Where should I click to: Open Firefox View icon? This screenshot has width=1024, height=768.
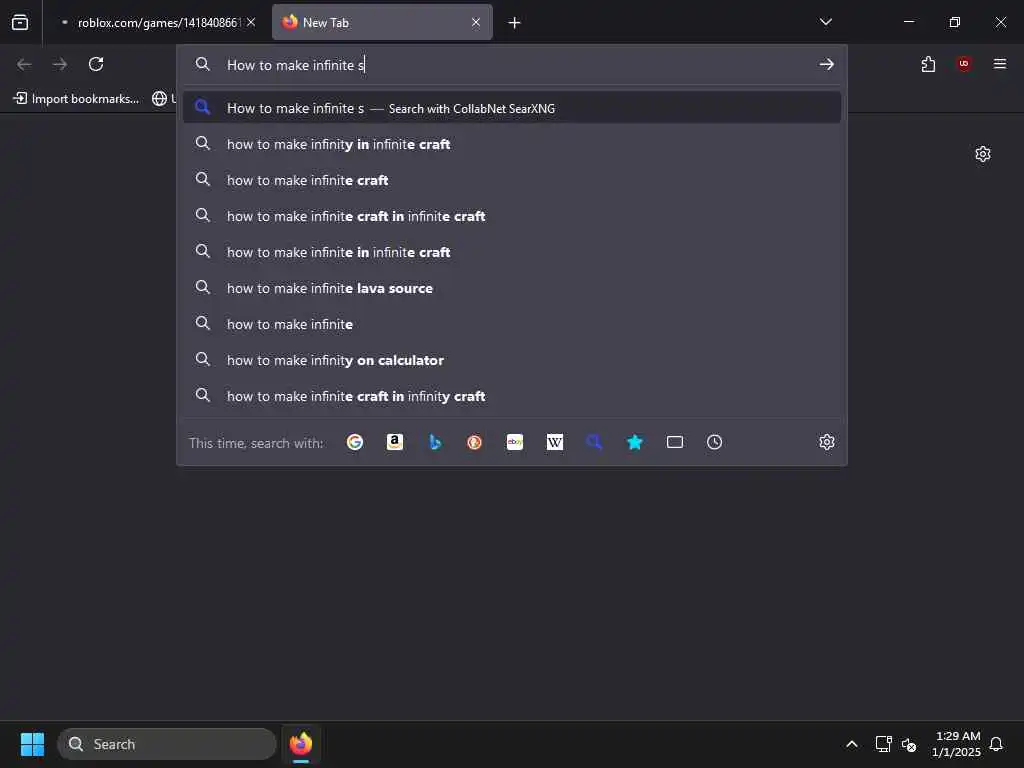point(20,22)
